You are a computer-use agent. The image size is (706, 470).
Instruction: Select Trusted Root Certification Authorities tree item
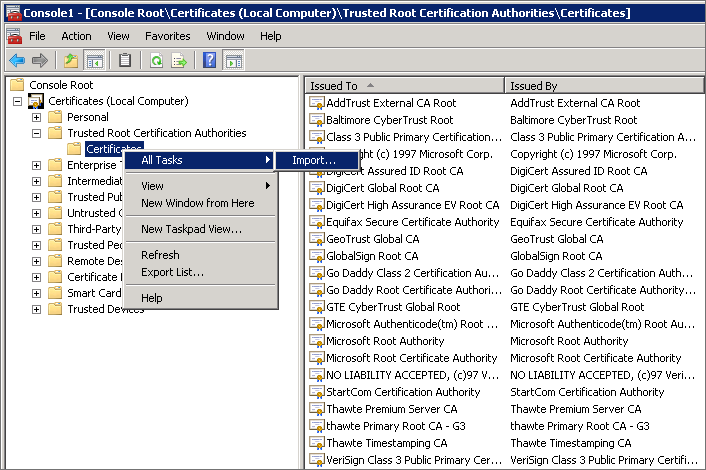(157, 133)
